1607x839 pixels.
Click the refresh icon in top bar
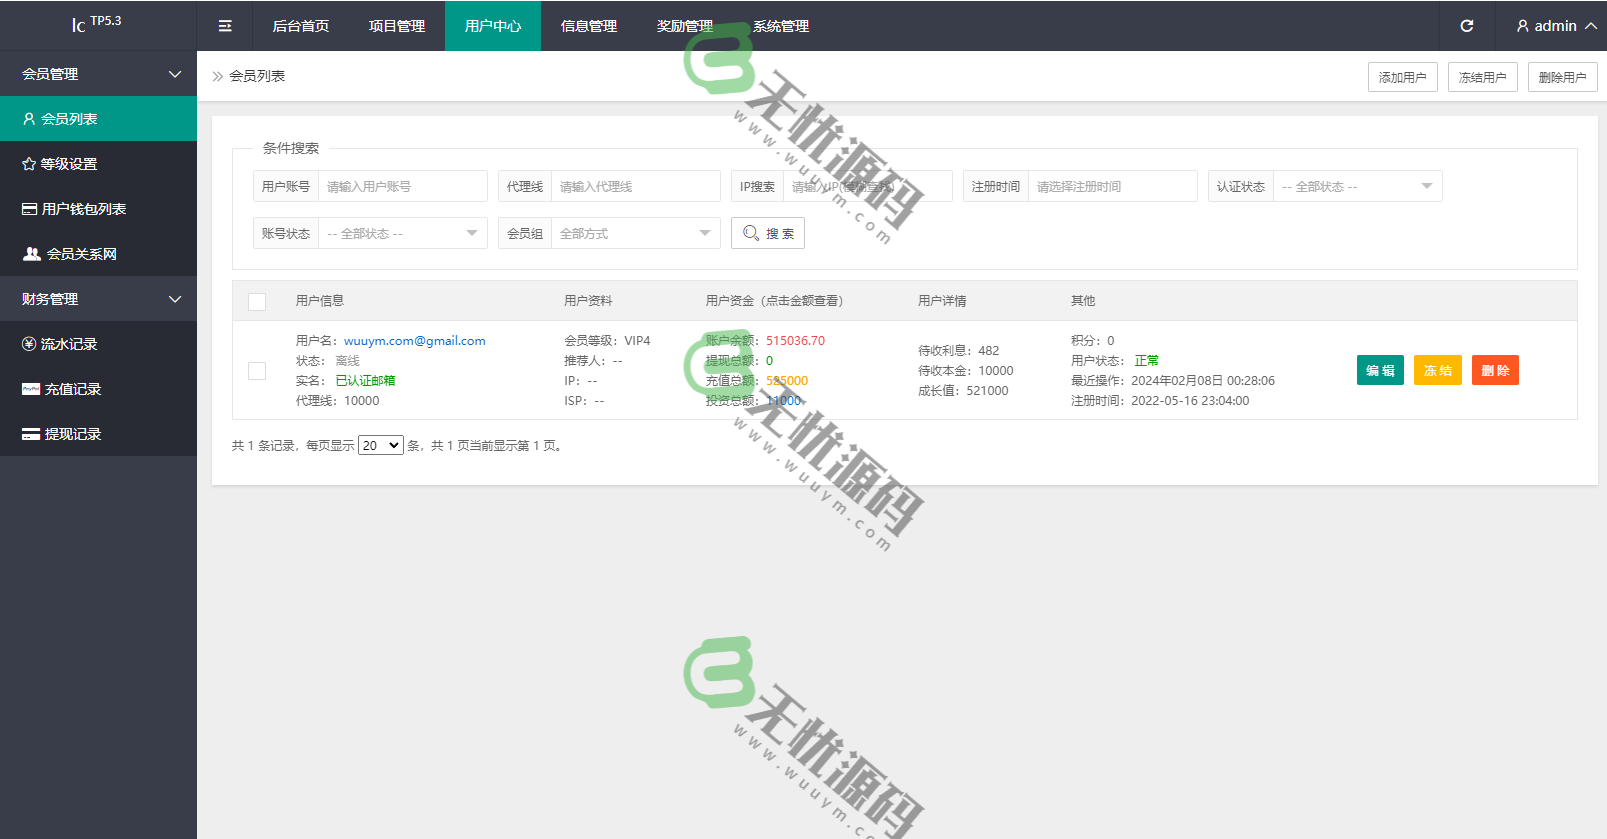1467,26
